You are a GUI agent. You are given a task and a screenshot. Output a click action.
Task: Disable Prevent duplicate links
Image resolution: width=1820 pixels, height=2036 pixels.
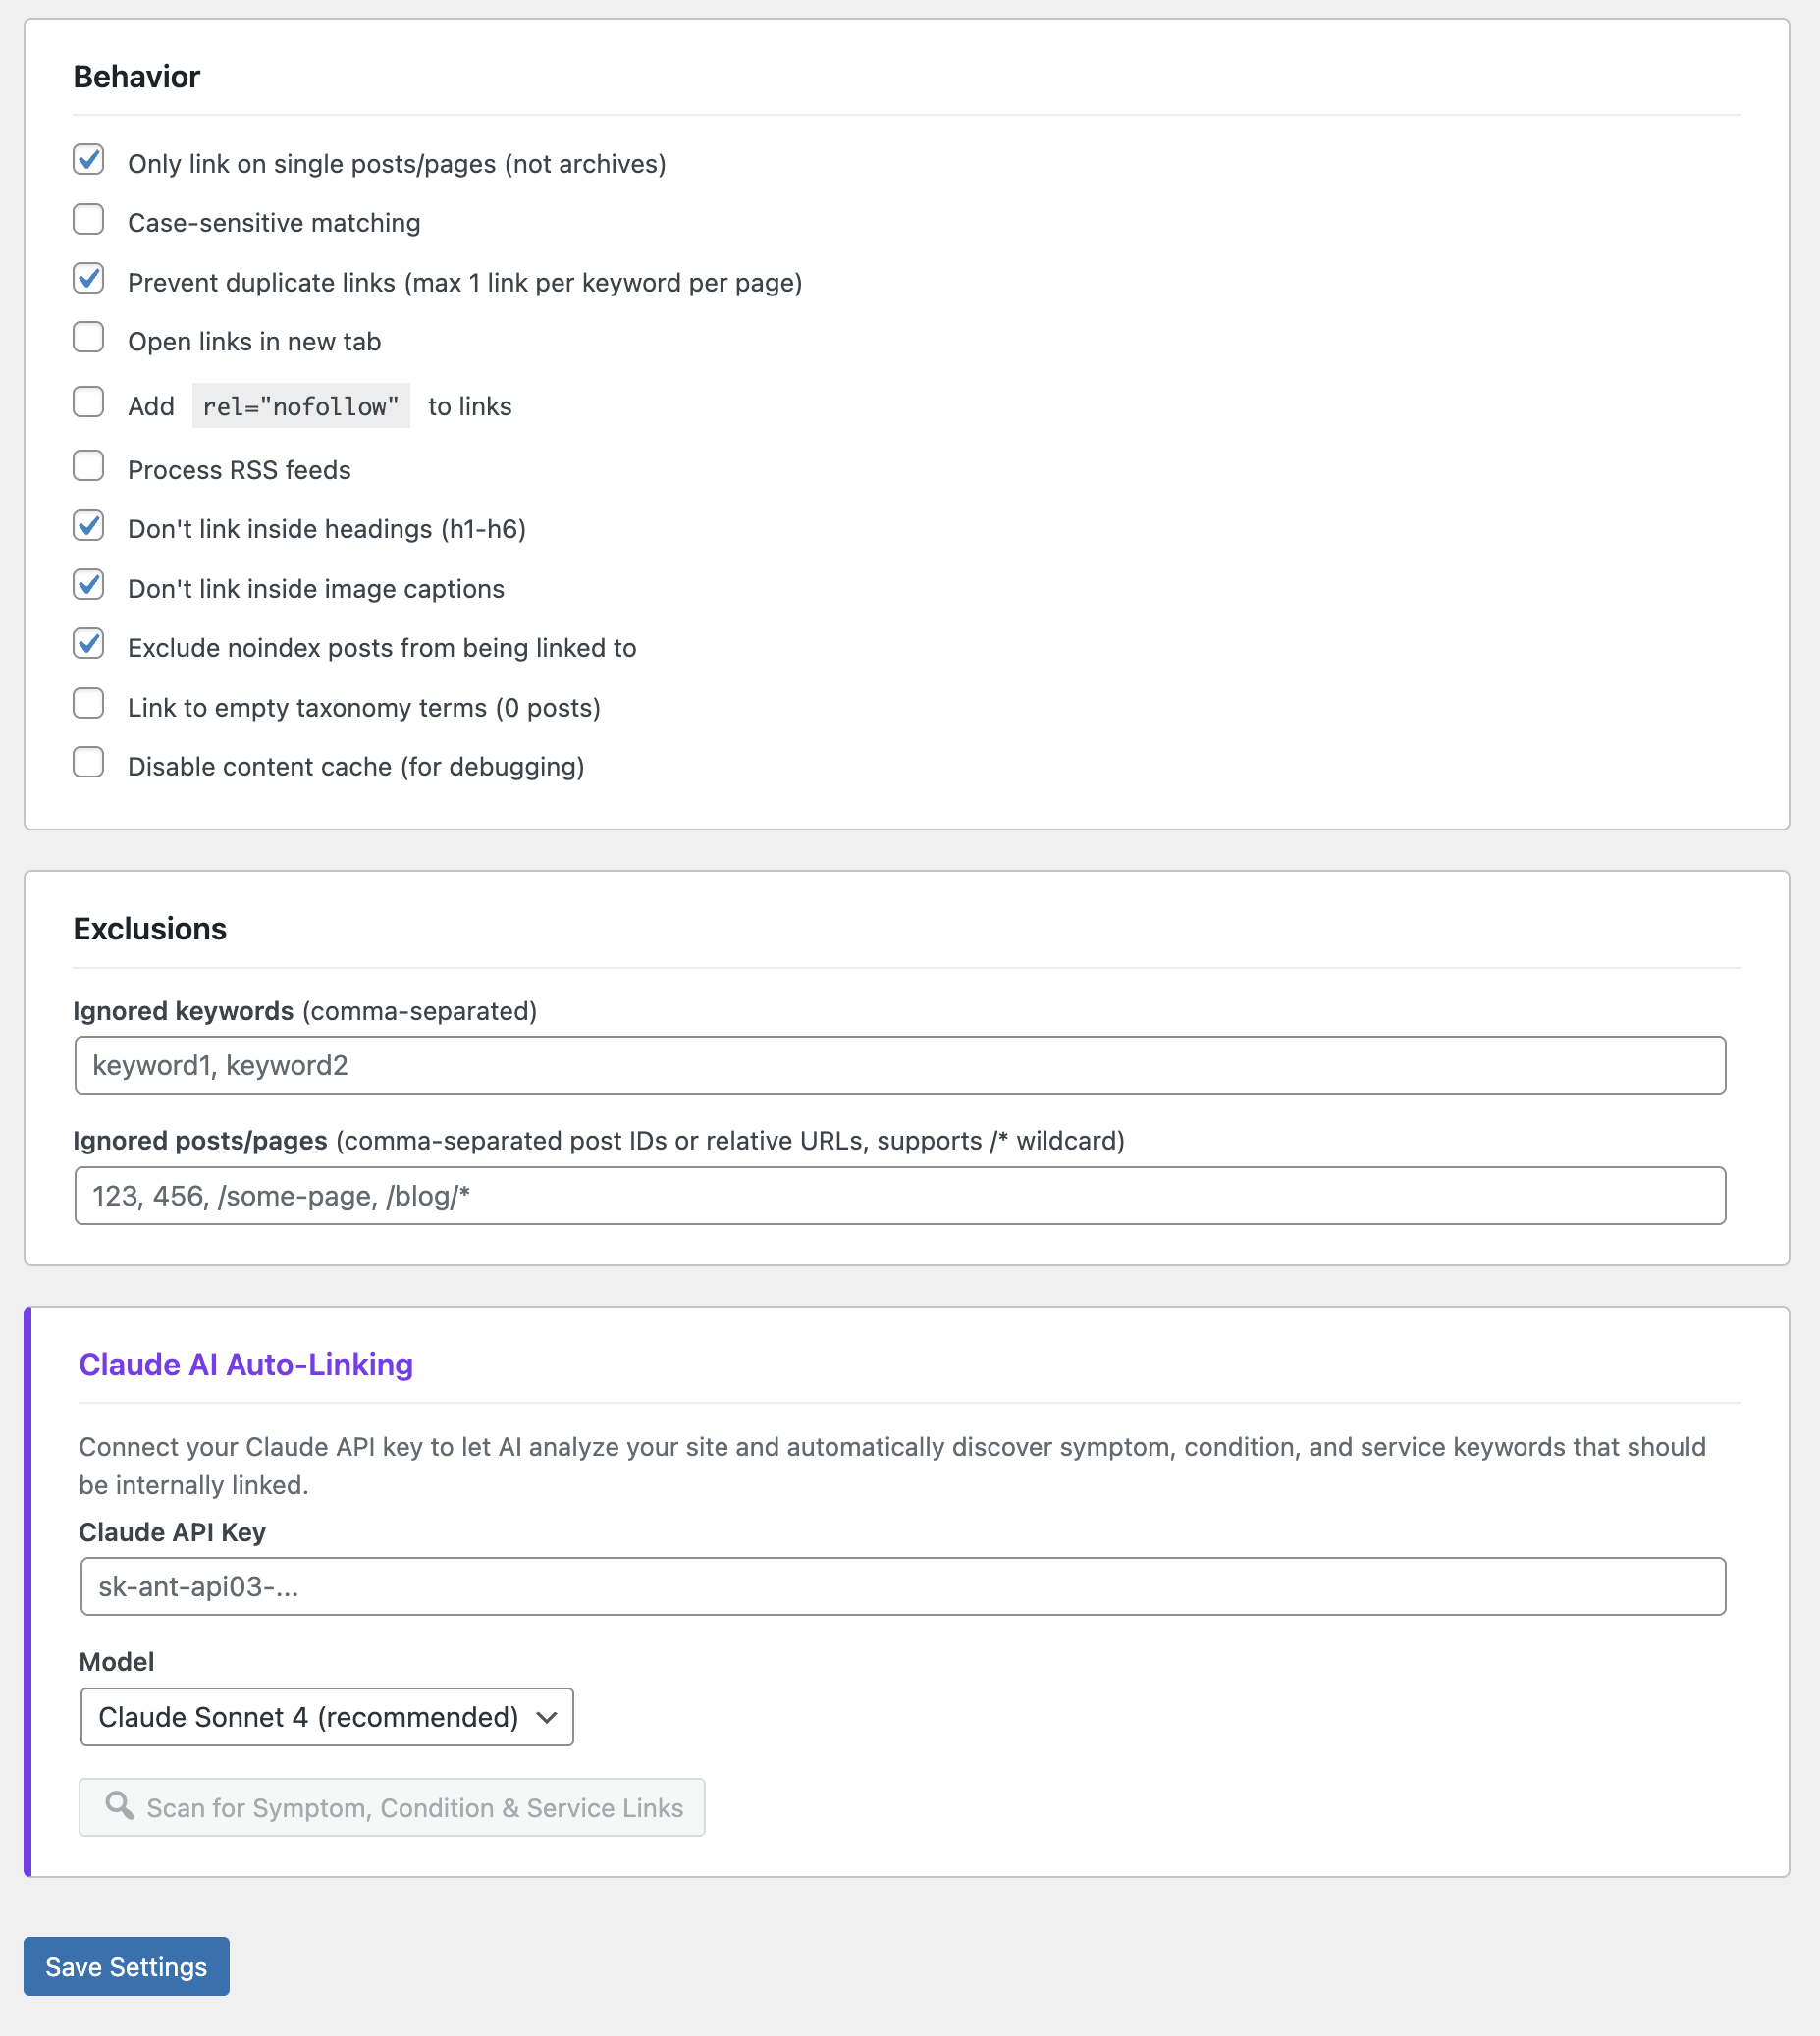coord(88,278)
